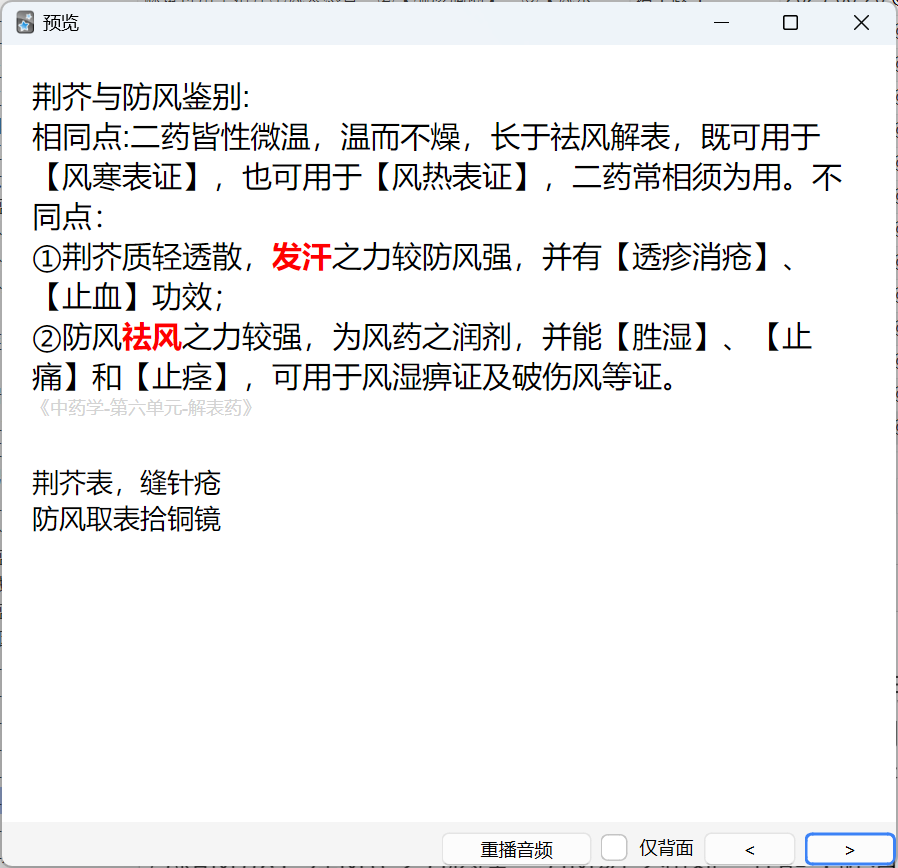Click the window title 预览
The width and height of the screenshot is (898, 868).
[61, 23]
